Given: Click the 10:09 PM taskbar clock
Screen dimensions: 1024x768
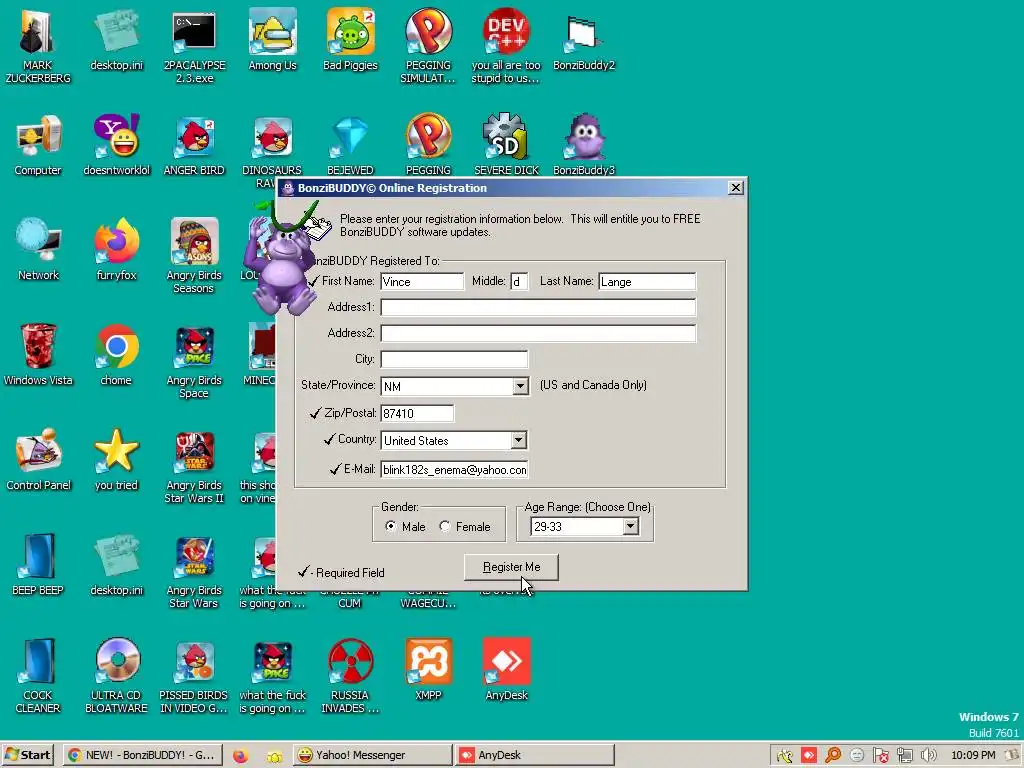Looking at the screenshot, I should tap(973, 755).
